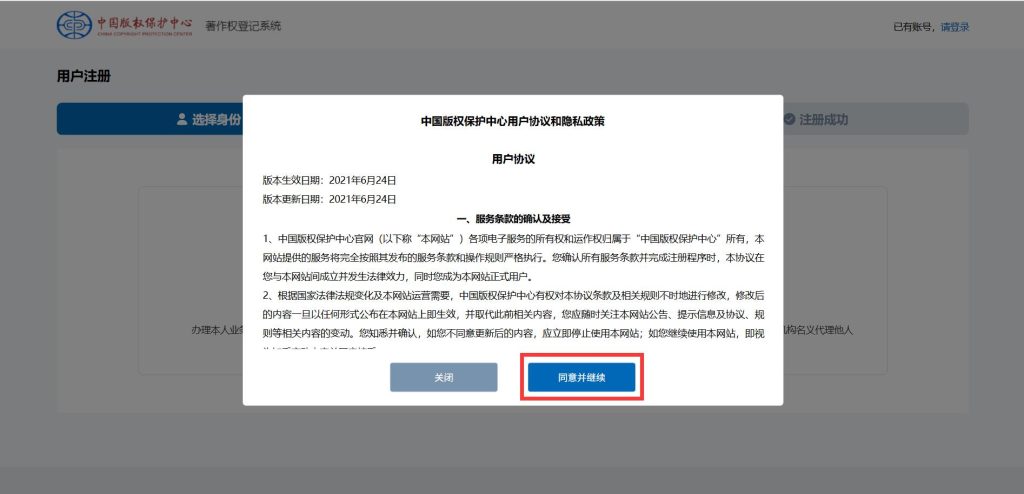Screen dimensions: 1024x494
Task: Click the 用户注册 page heading
Action: click(x=84, y=76)
